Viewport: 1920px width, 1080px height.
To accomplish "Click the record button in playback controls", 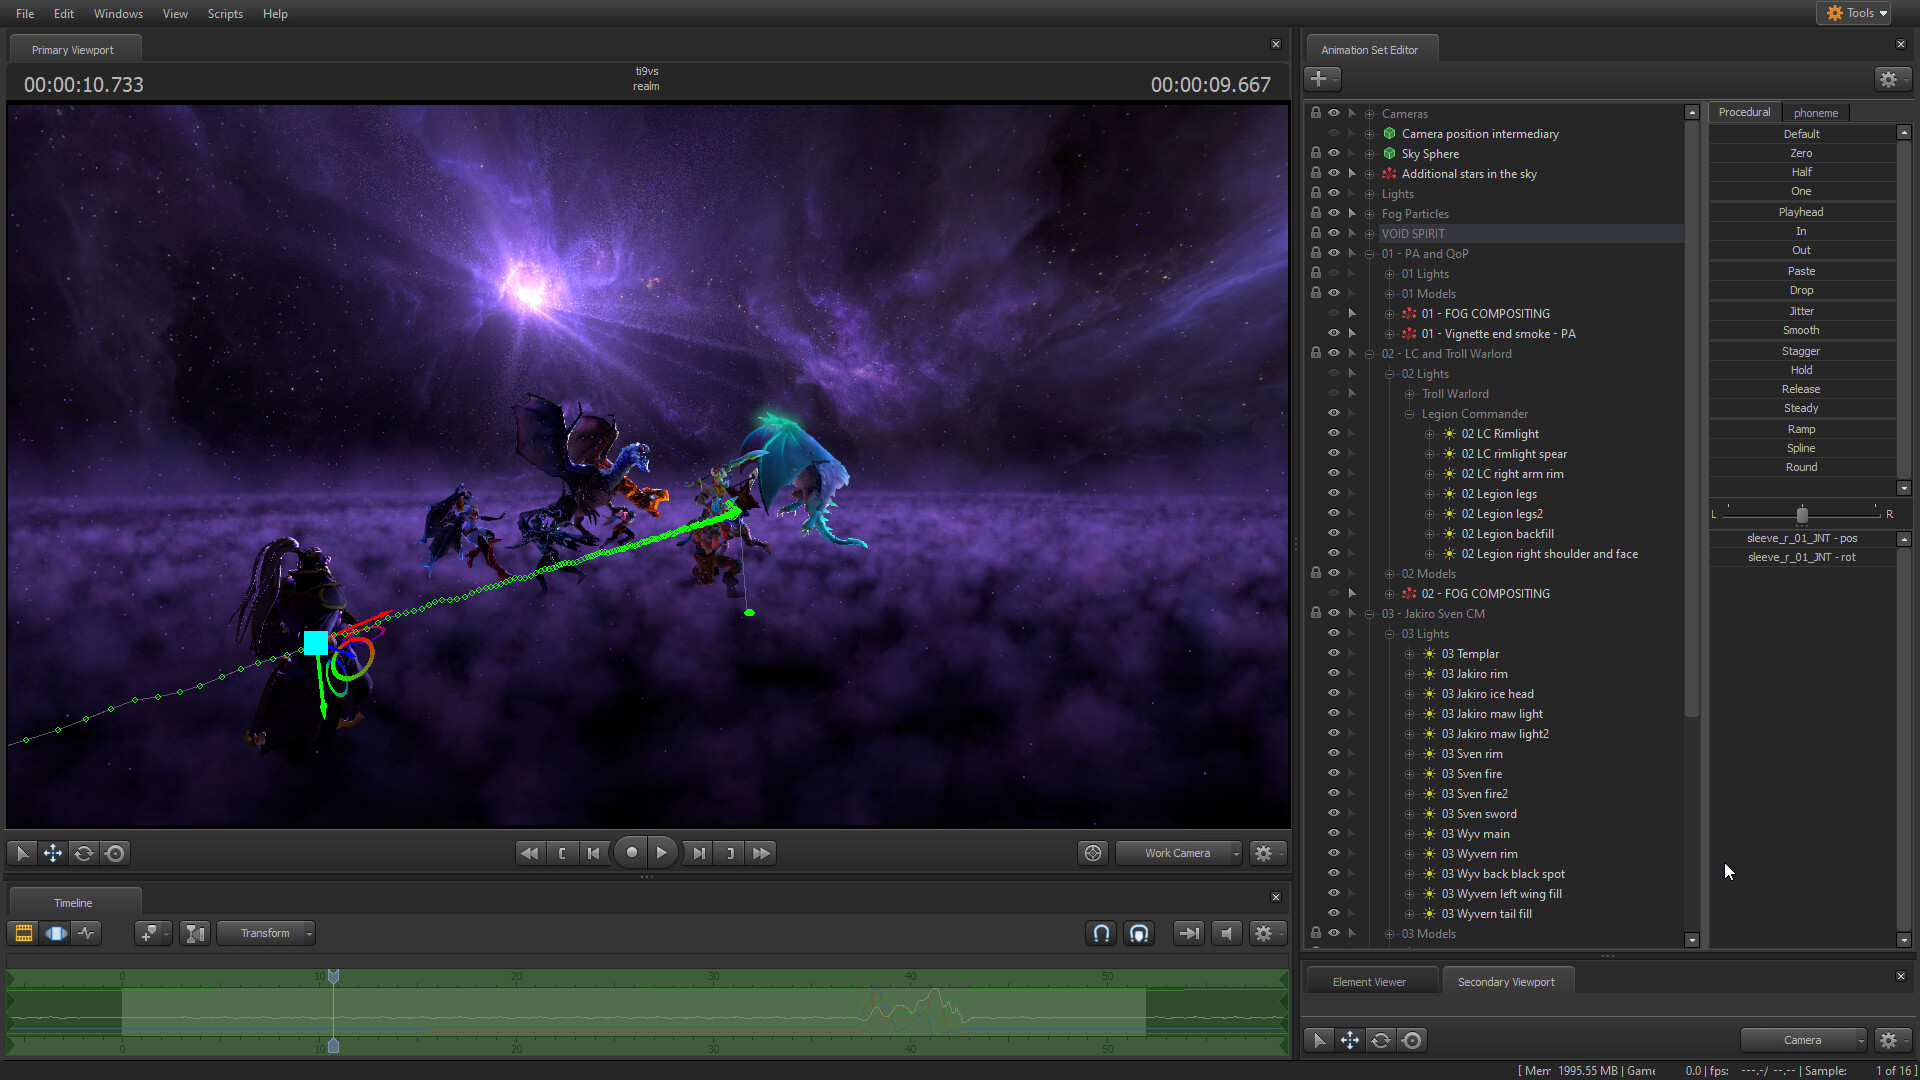I will click(631, 853).
